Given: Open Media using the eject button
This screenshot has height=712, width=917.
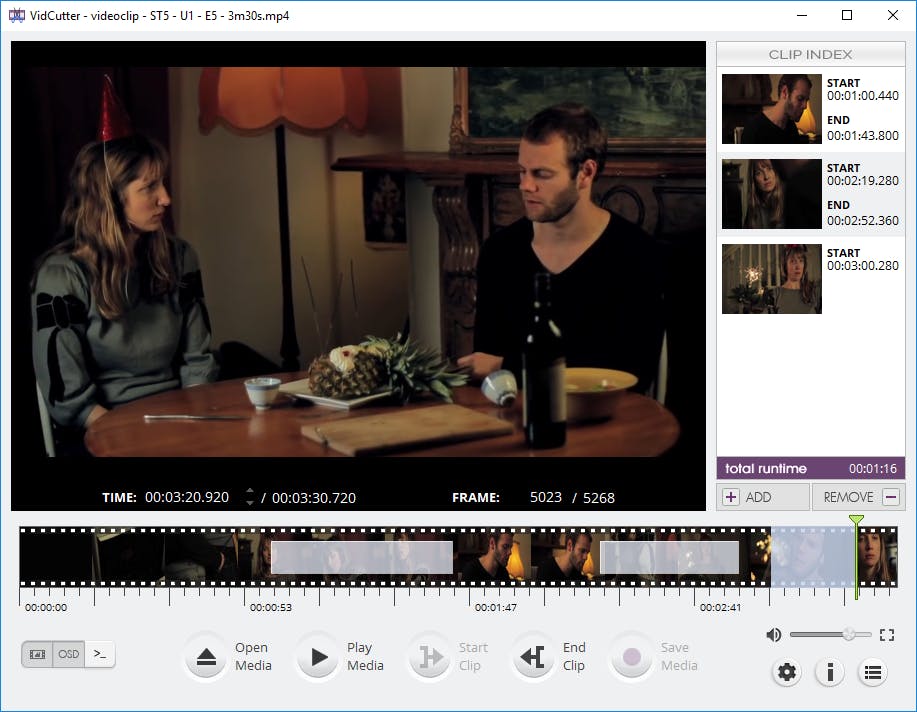Looking at the screenshot, I should point(206,656).
